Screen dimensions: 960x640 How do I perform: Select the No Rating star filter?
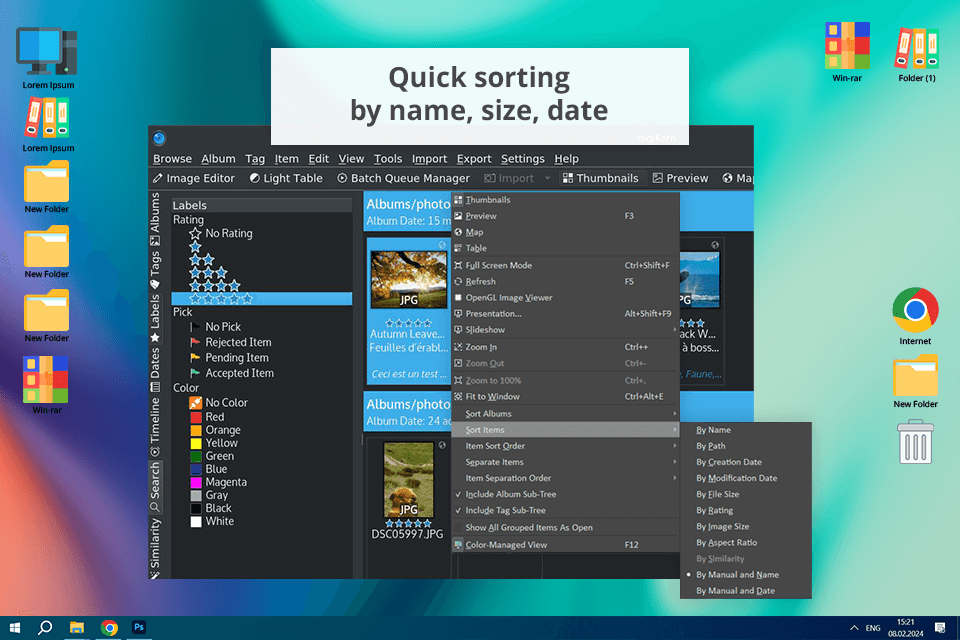click(220, 233)
